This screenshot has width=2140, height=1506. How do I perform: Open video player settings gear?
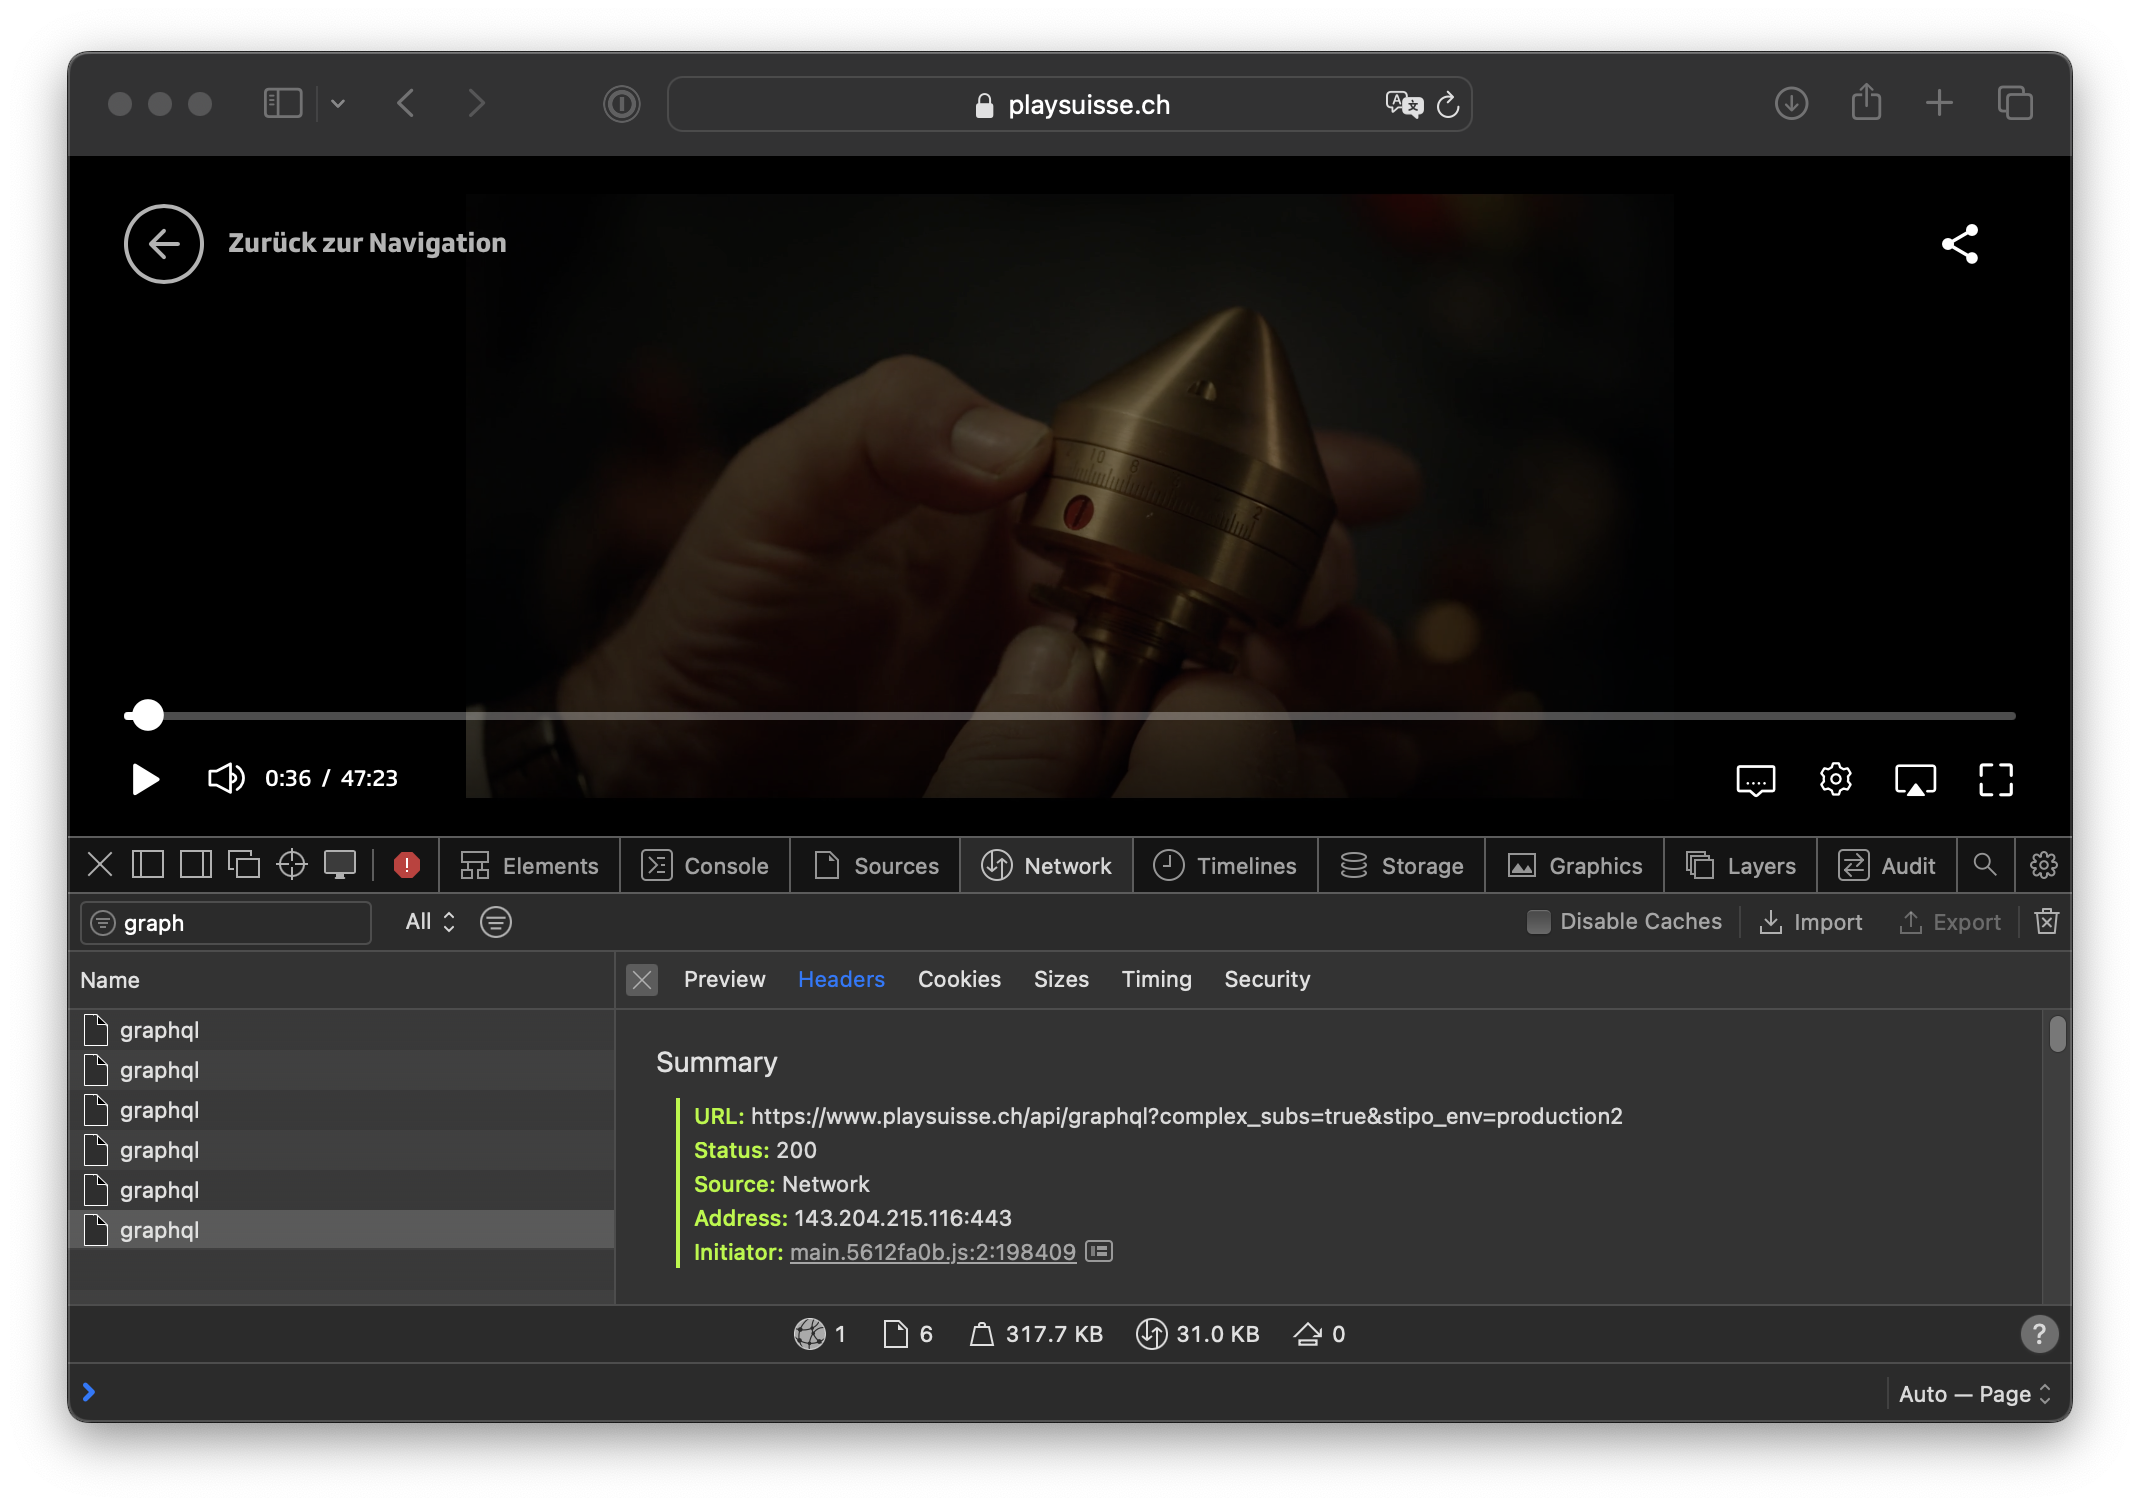point(1836,779)
